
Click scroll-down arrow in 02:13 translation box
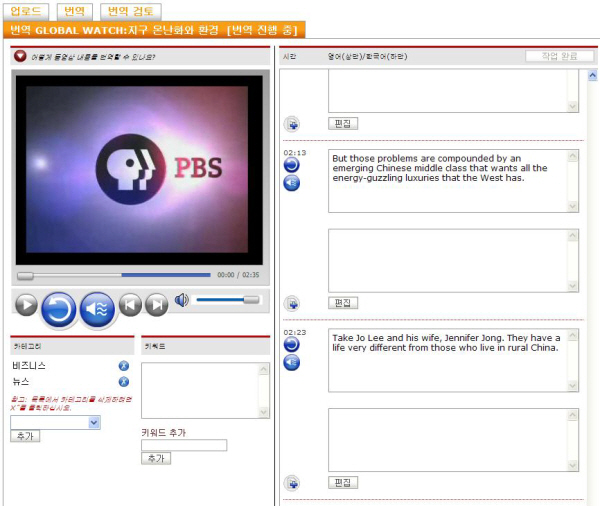tap(573, 286)
